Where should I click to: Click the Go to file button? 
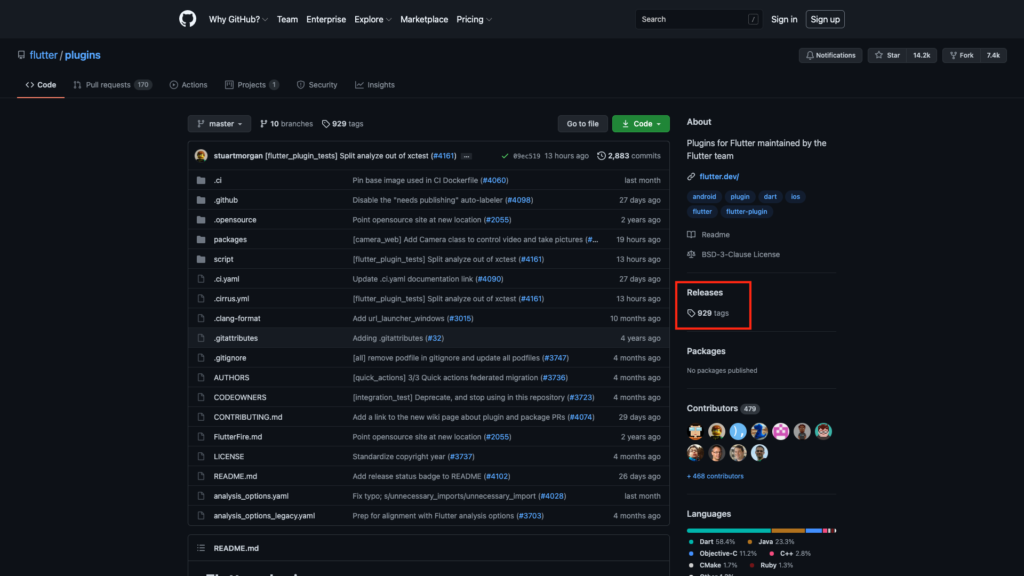(x=583, y=123)
